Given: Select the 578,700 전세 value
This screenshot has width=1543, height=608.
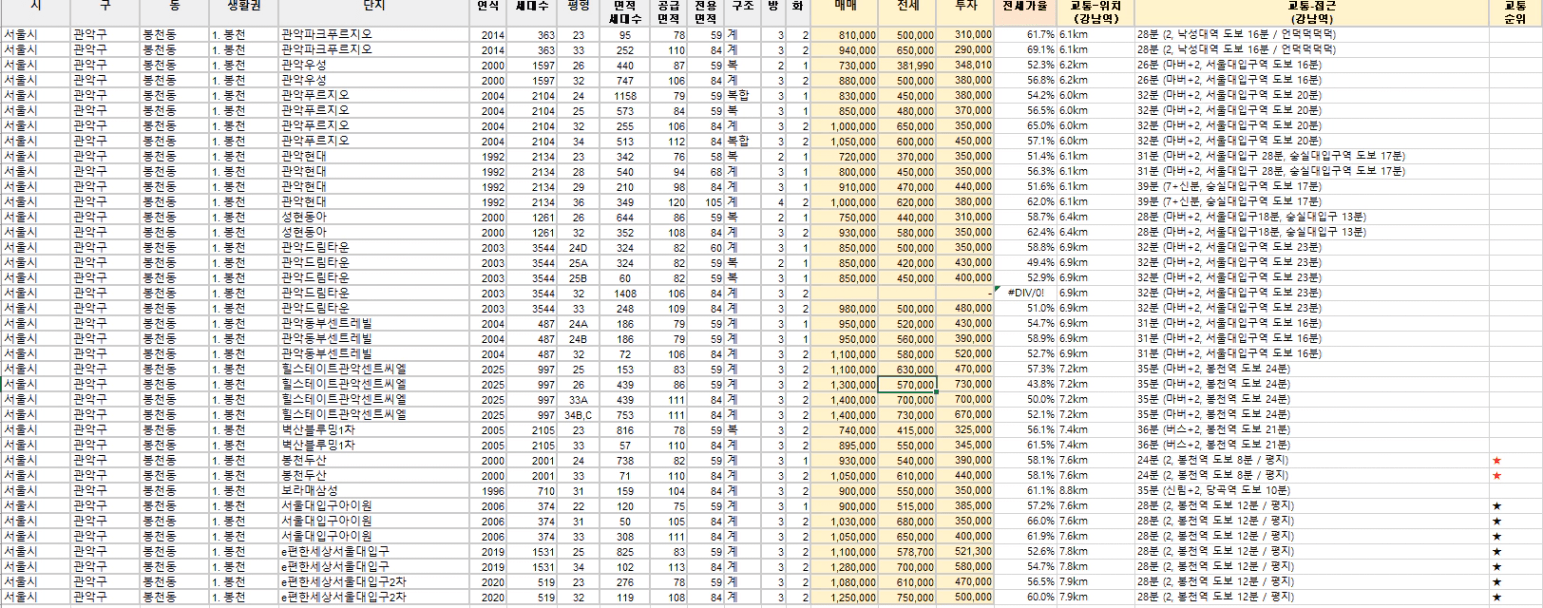Looking at the screenshot, I should click(908, 551).
